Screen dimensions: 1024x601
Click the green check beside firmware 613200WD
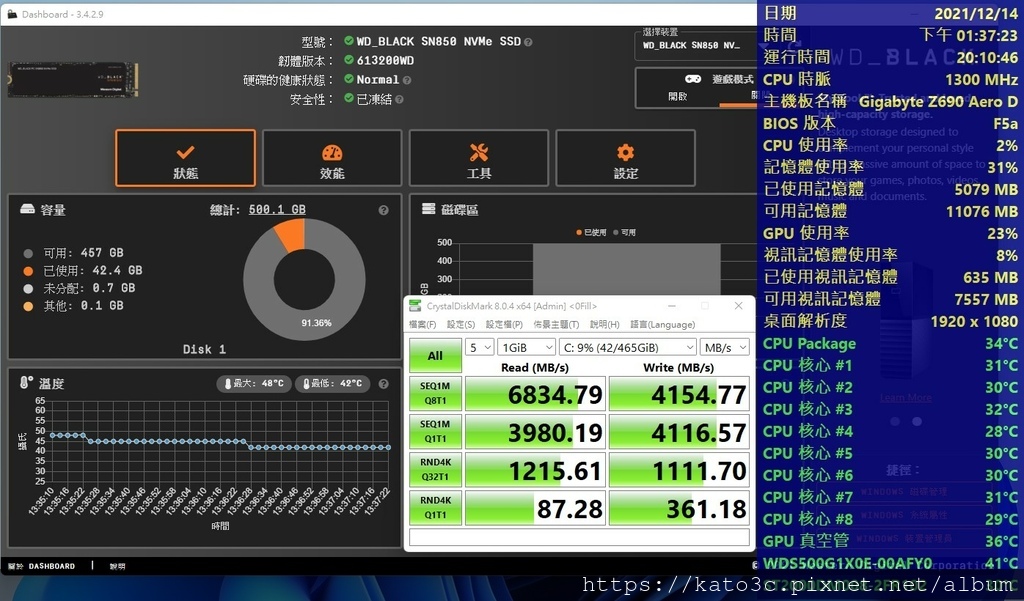(x=349, y=60)
